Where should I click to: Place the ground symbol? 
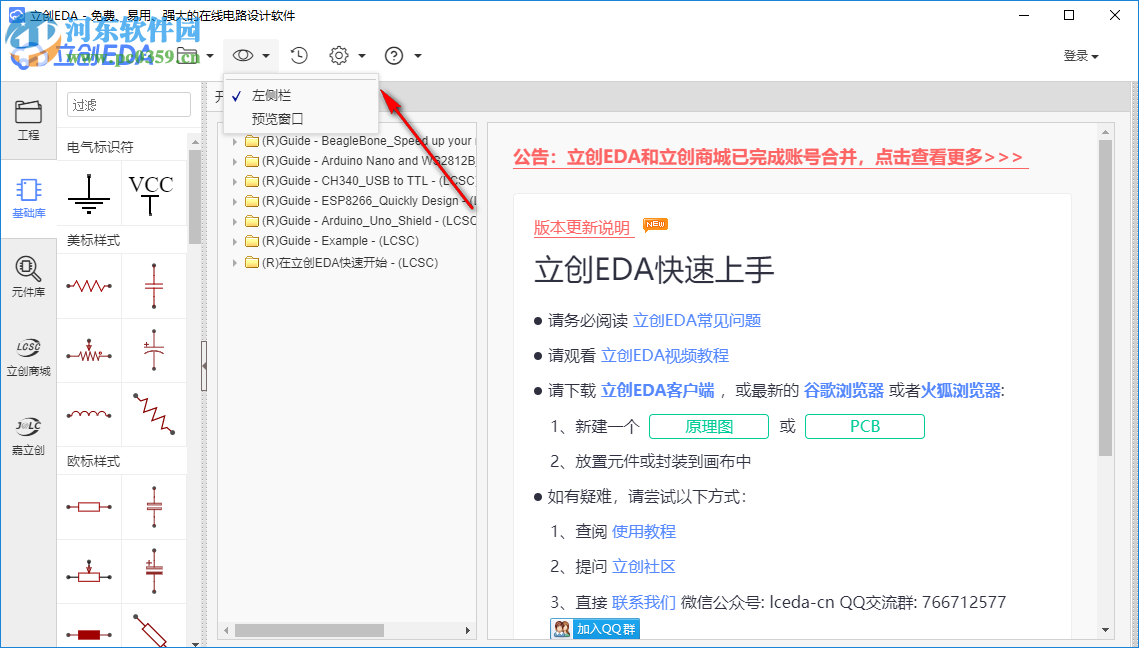point(89,194)
